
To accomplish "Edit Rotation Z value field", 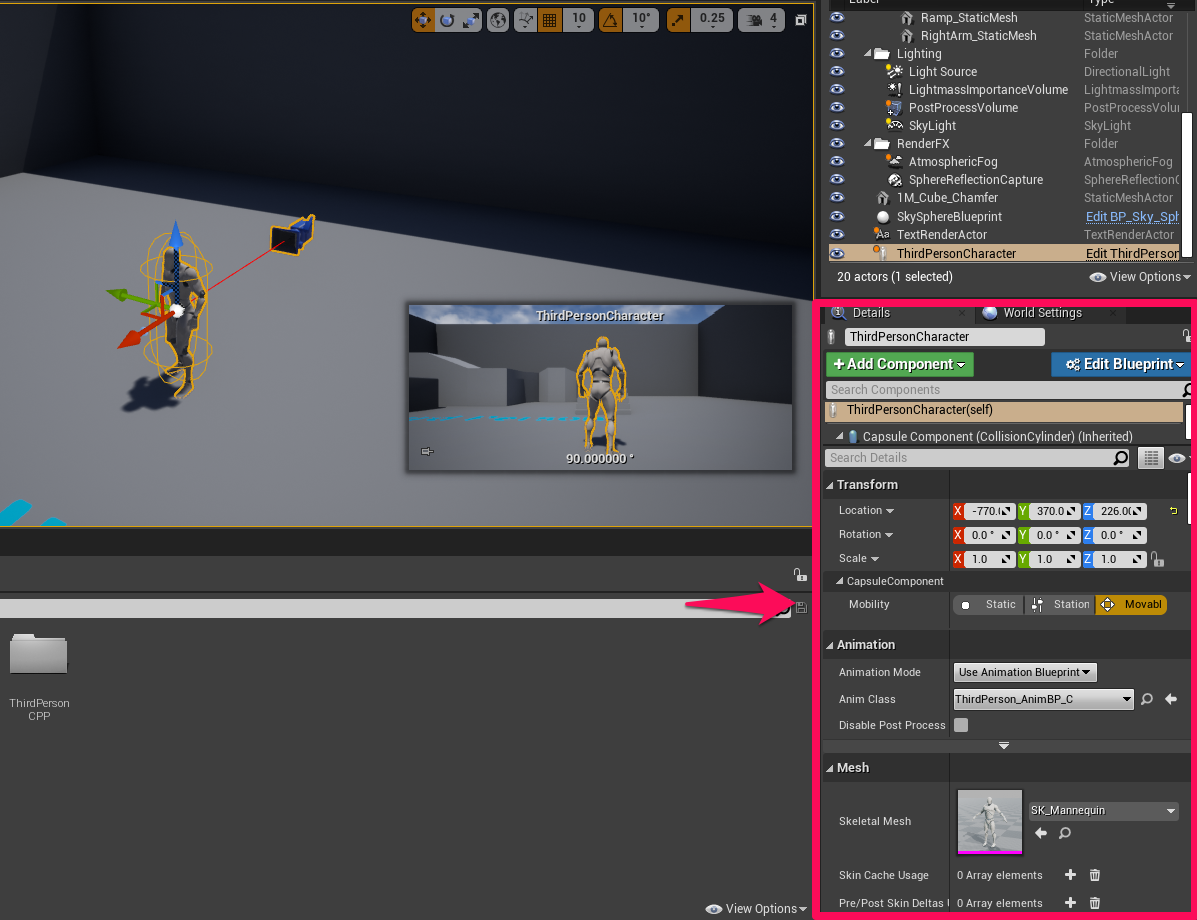I will coord(1121,535).
